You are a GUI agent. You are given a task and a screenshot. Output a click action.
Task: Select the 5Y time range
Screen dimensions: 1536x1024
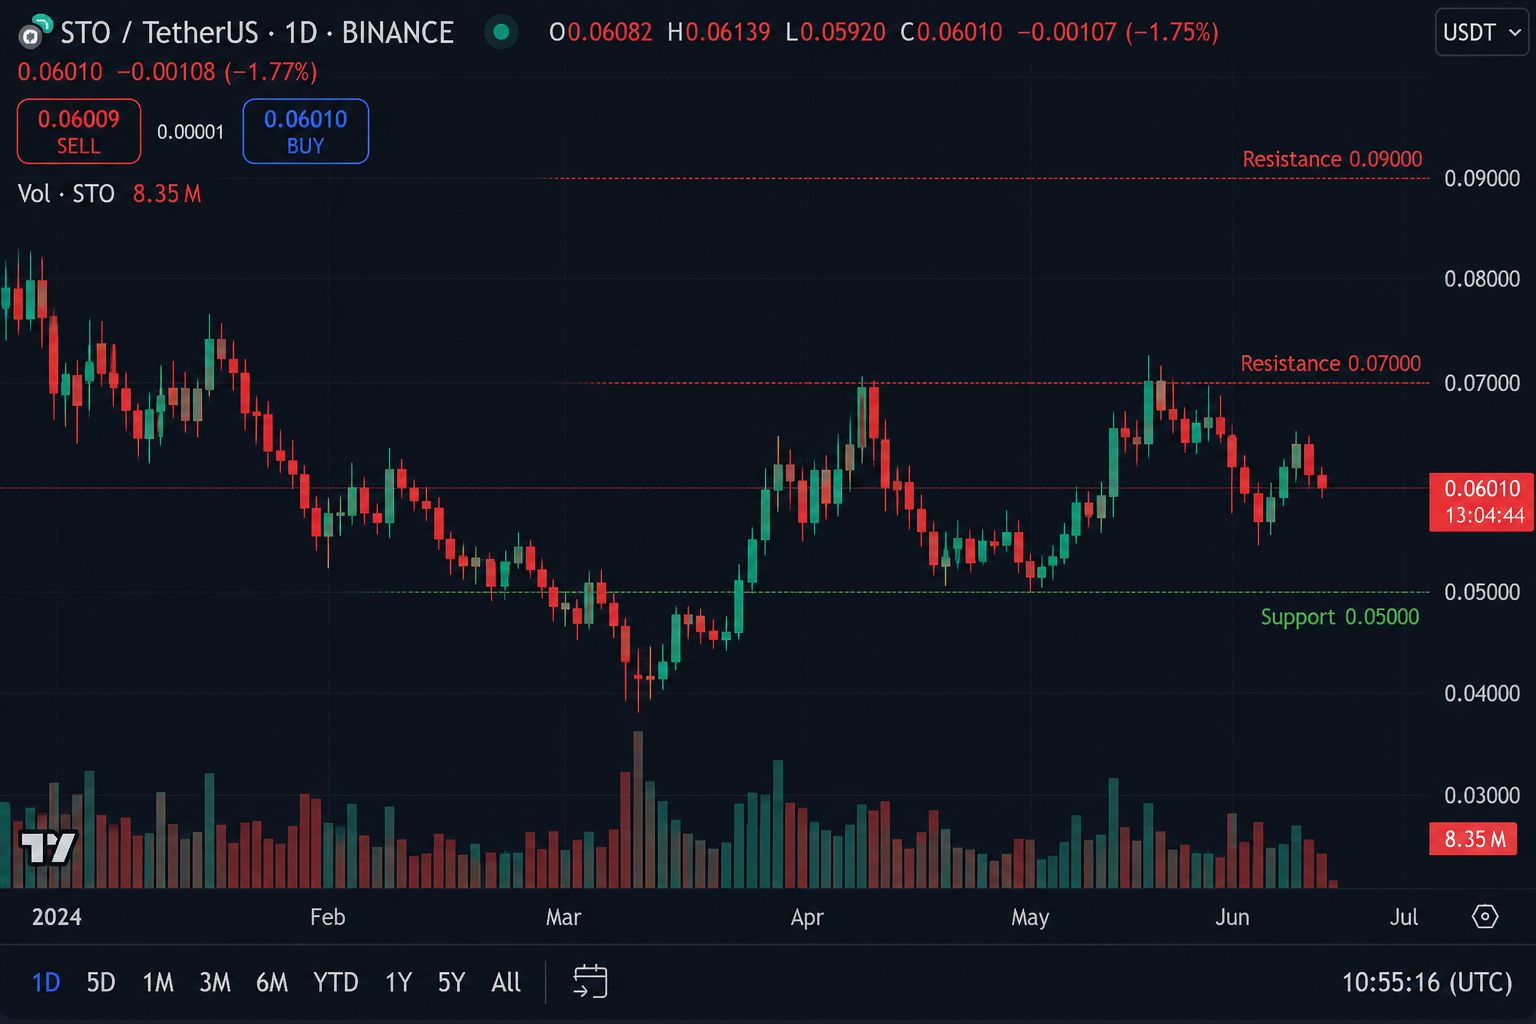click(452, 982)
